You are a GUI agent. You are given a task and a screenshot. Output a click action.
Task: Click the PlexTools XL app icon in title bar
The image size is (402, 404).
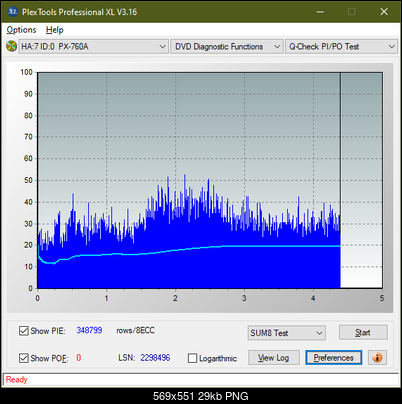click(x=12, y=12)
